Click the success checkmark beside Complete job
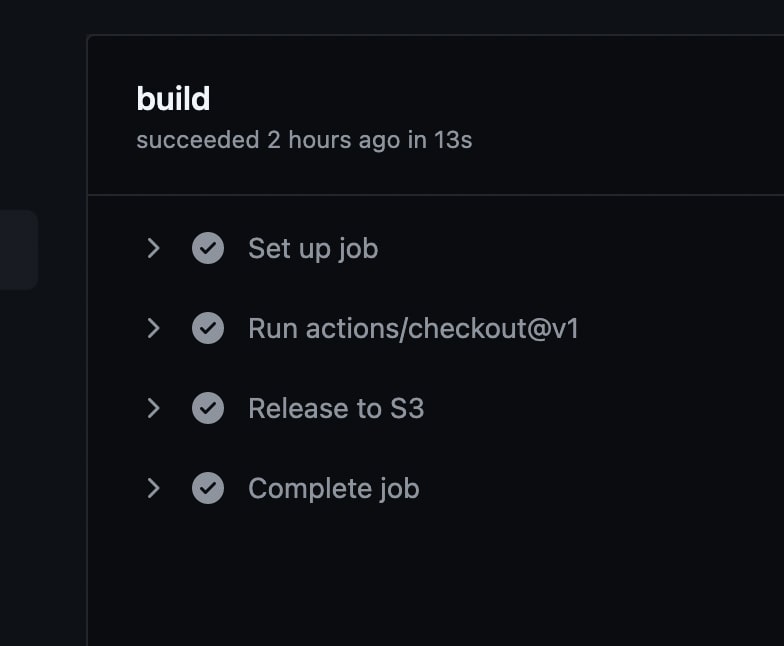The width and height of the screenshot is (784, 646). (208, 488)
